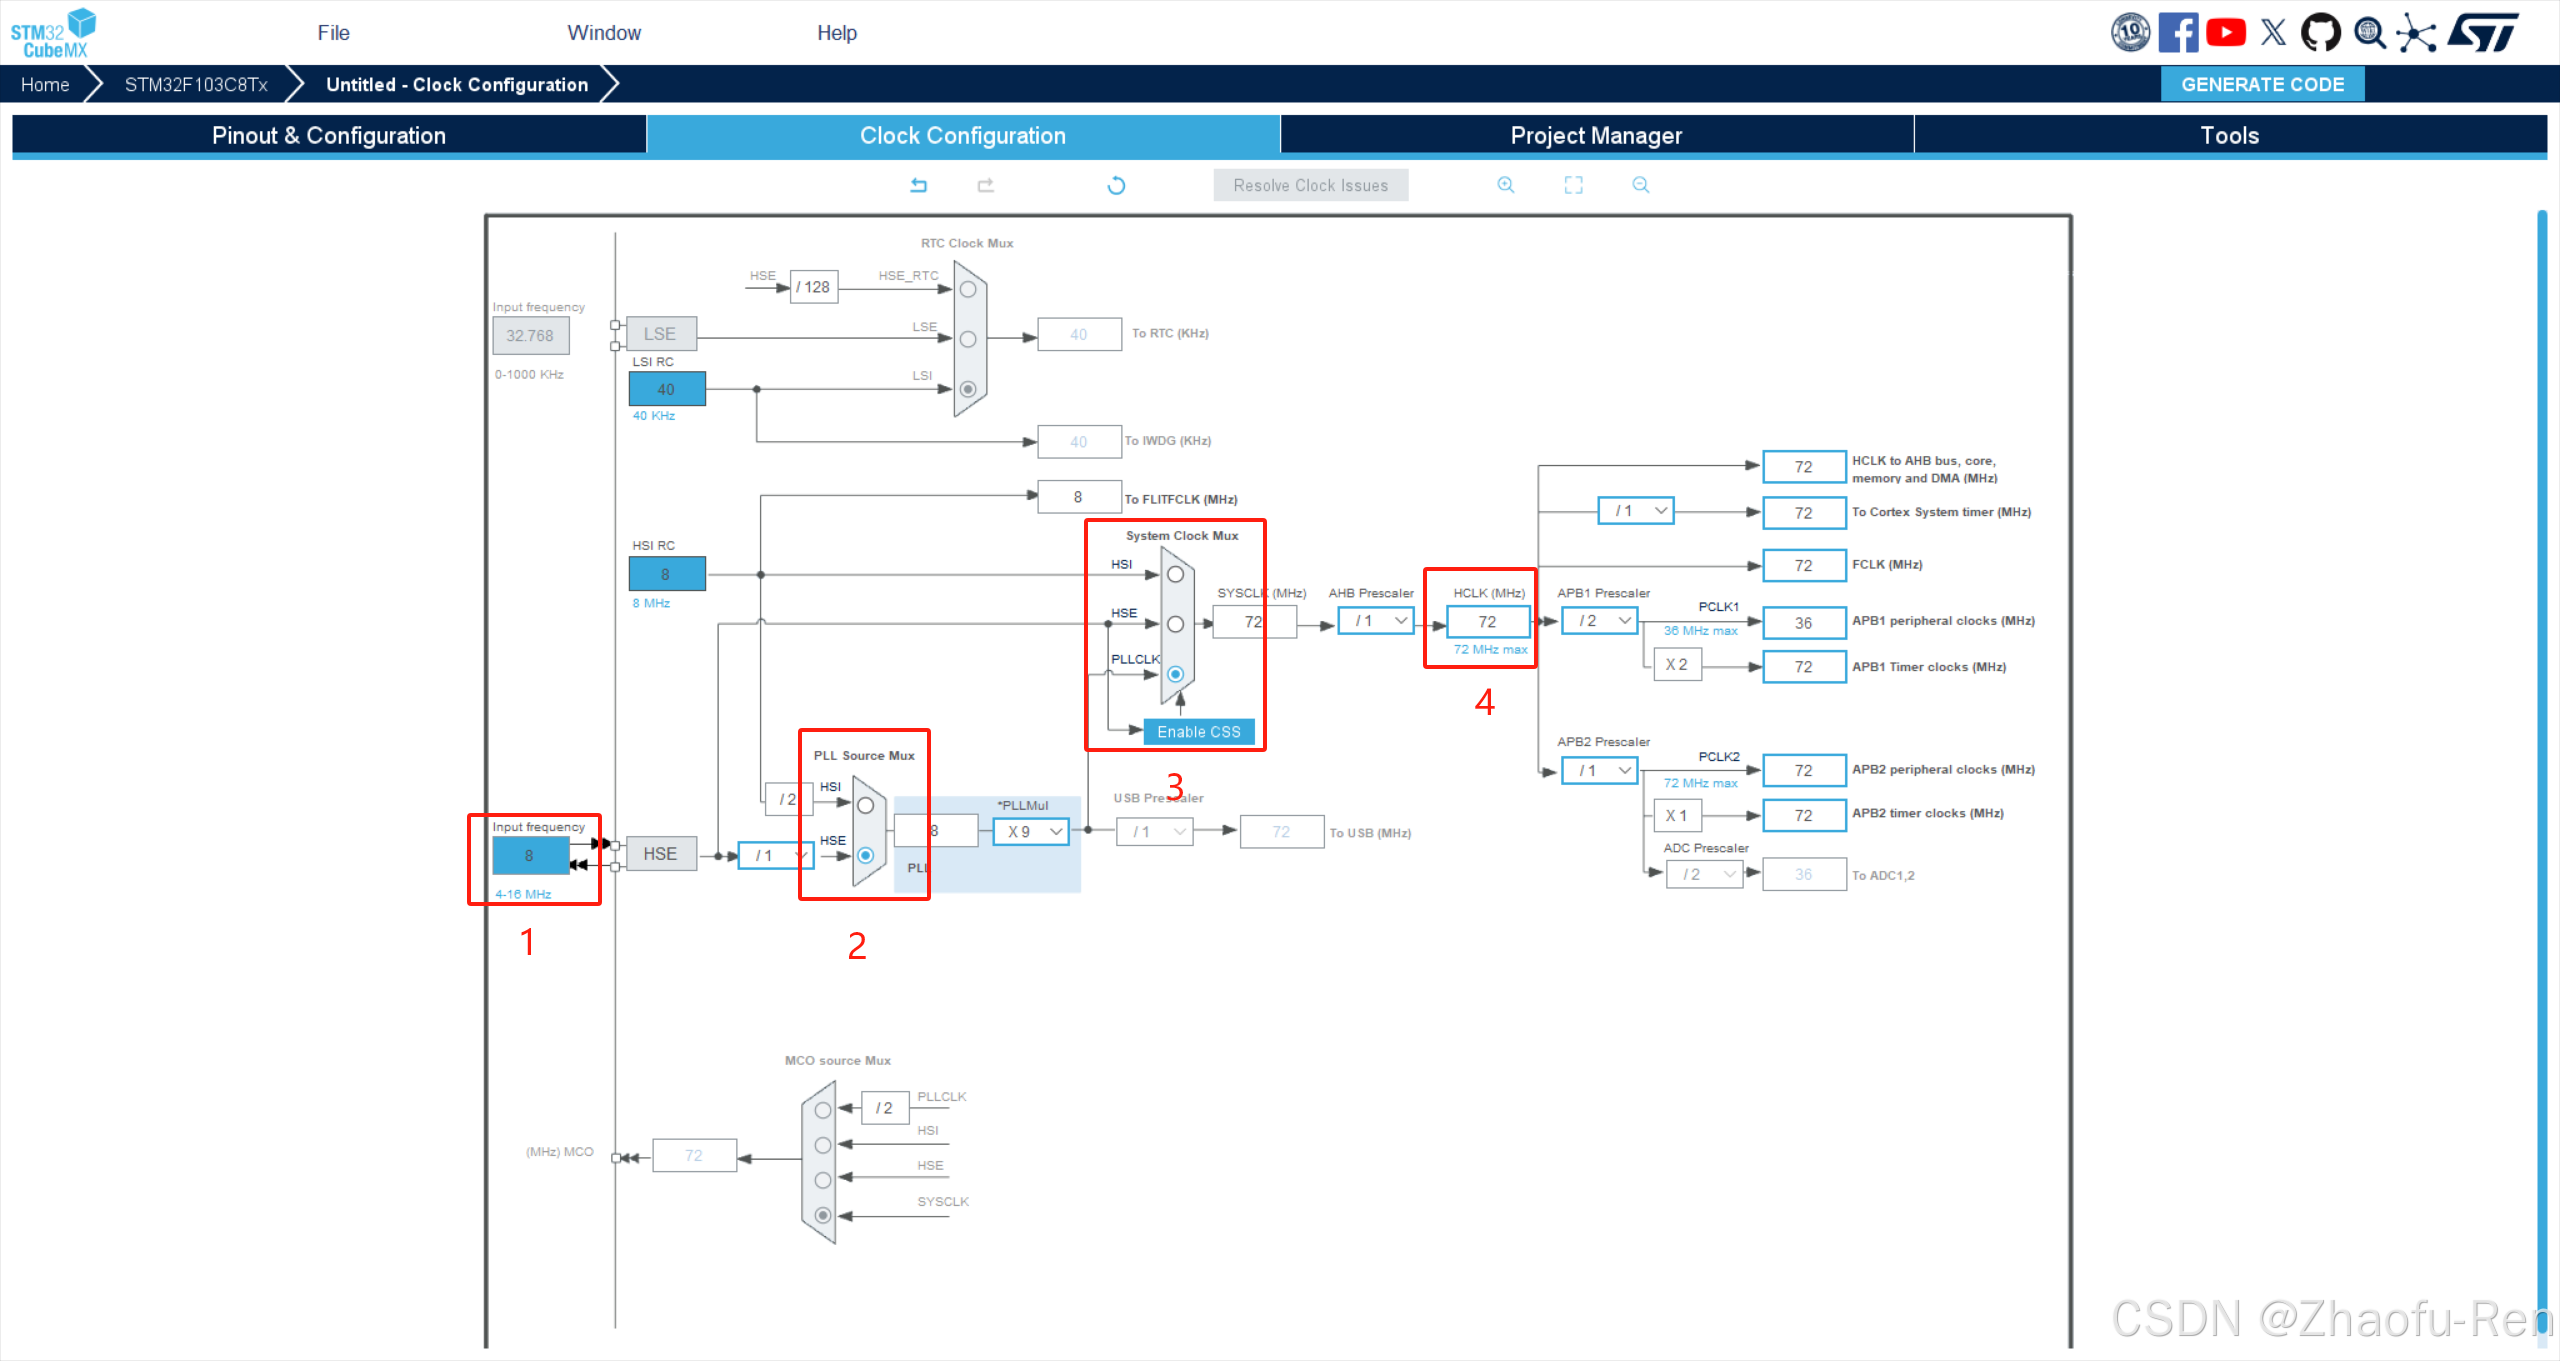
Task: Open the HSE /1 prescaler dropdown
Action: tap(774, 855)
